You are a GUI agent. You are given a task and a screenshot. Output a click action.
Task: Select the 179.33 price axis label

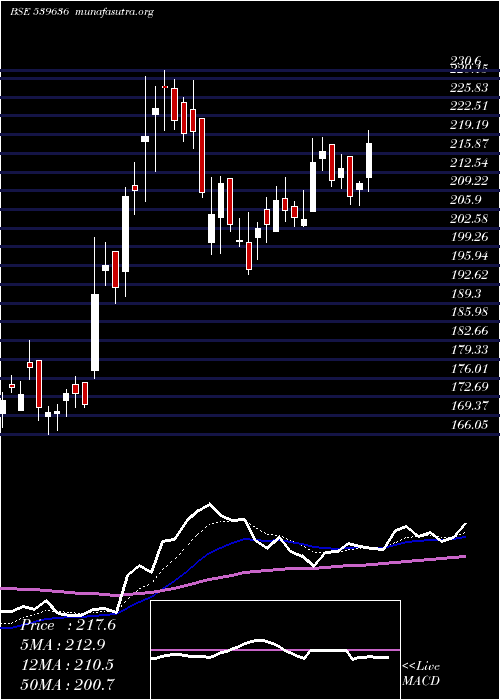point(469,349)
